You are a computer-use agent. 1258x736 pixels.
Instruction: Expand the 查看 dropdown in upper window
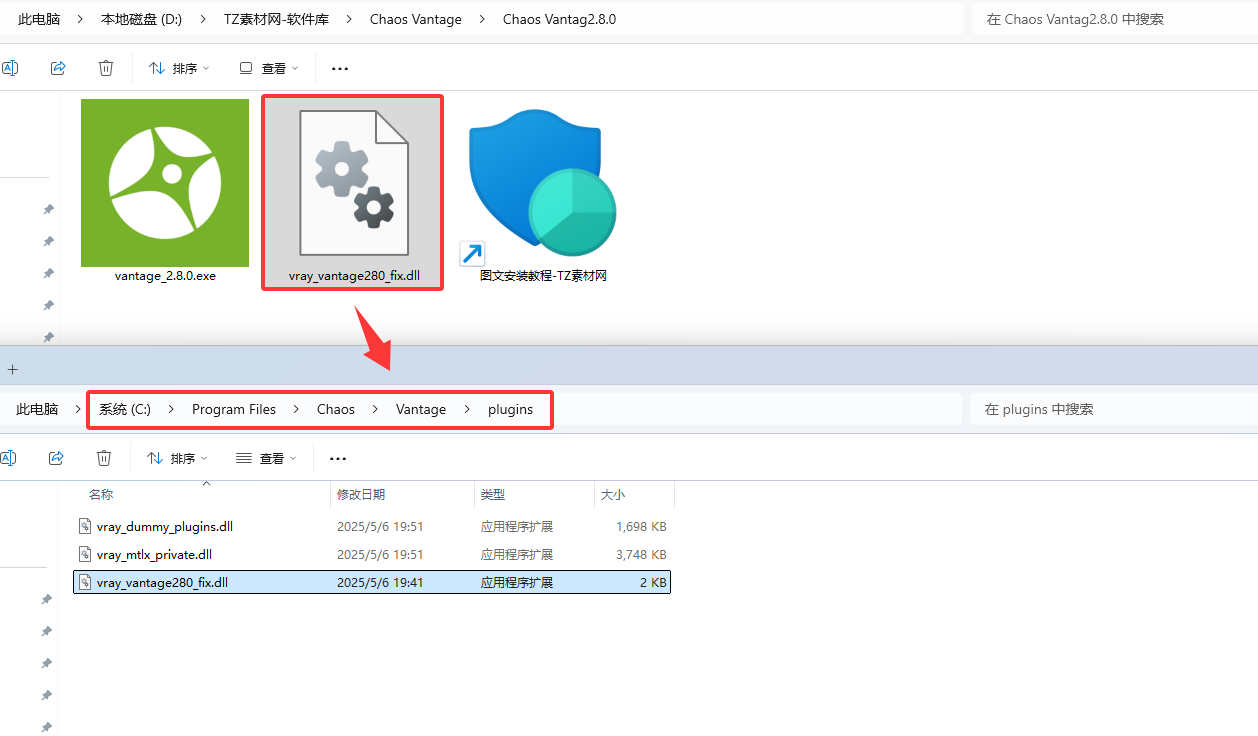tap(270, 68)
